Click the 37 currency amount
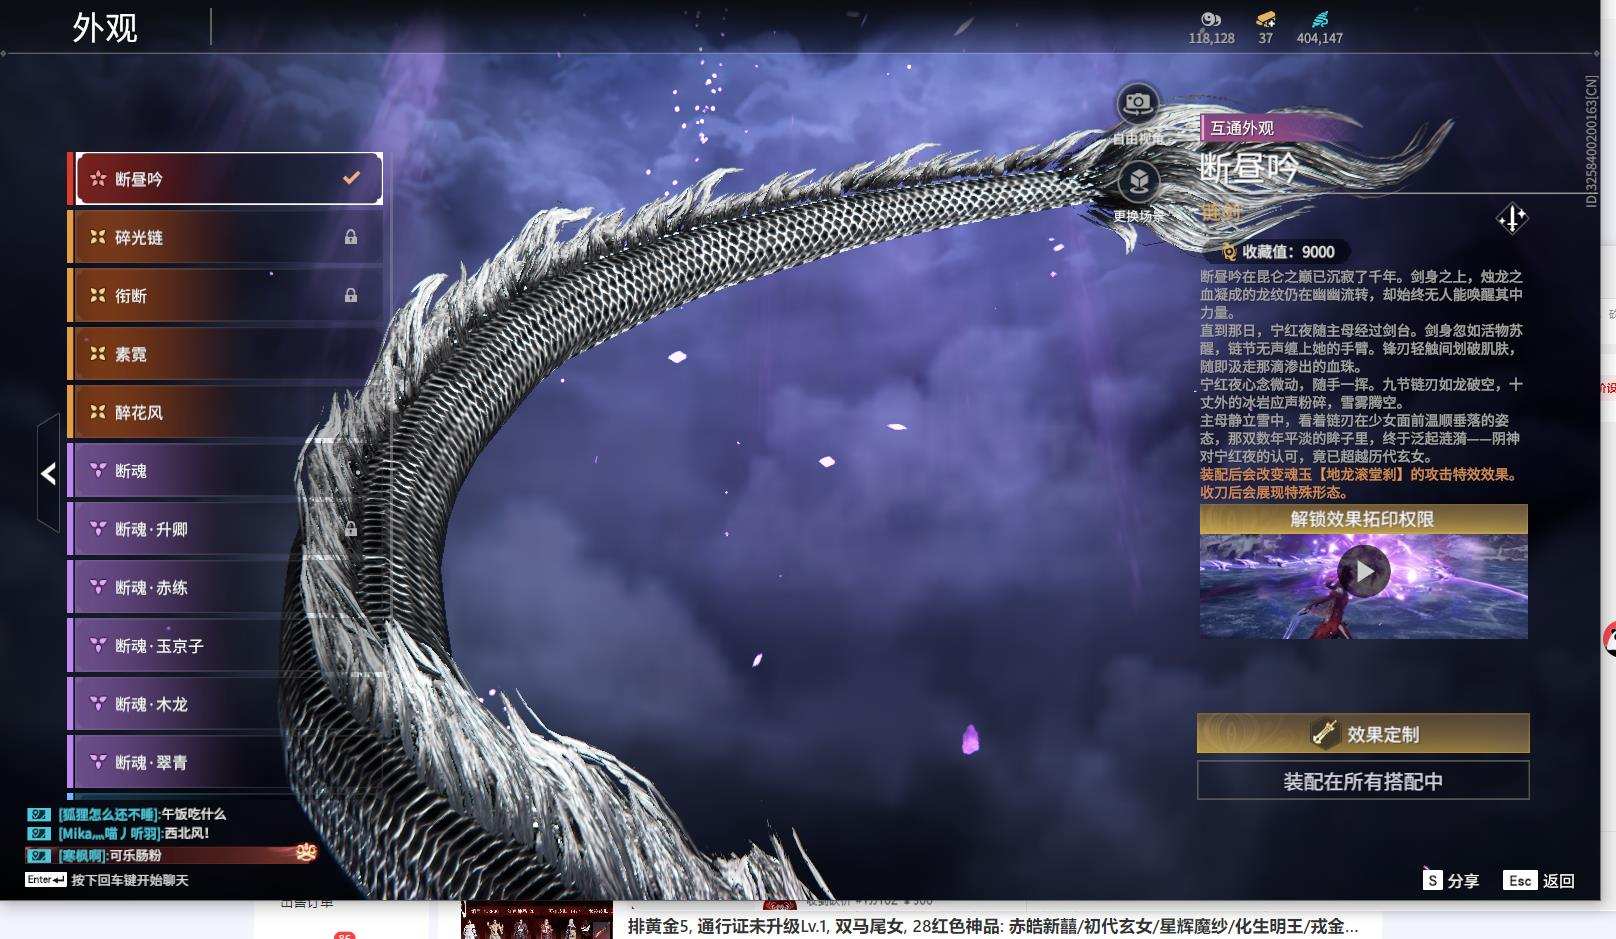 [x=1266, y=38]
